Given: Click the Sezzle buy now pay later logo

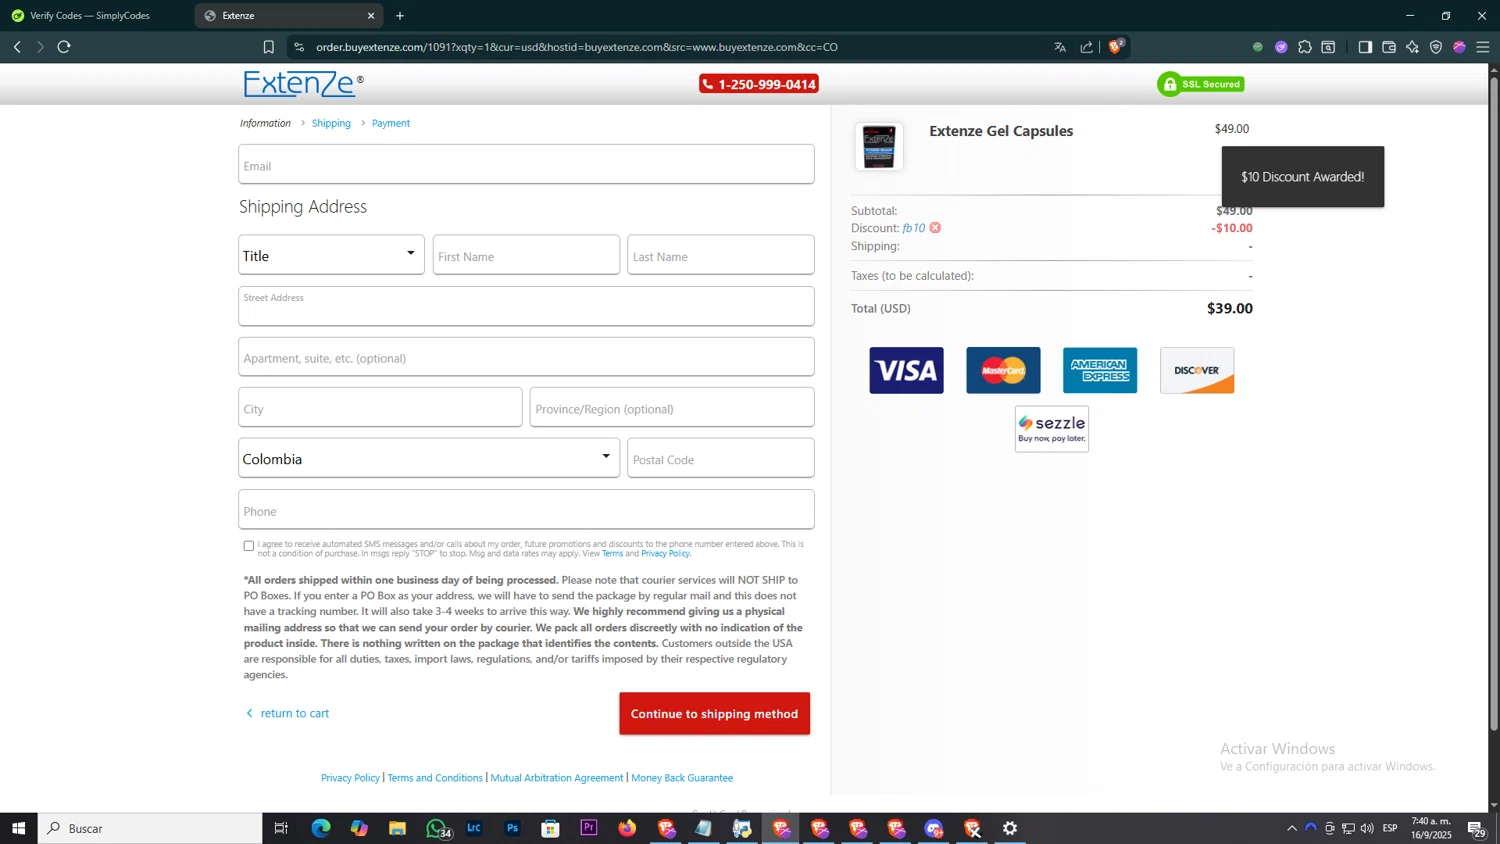Looking at the screenshot, I should click(1052, 429).
